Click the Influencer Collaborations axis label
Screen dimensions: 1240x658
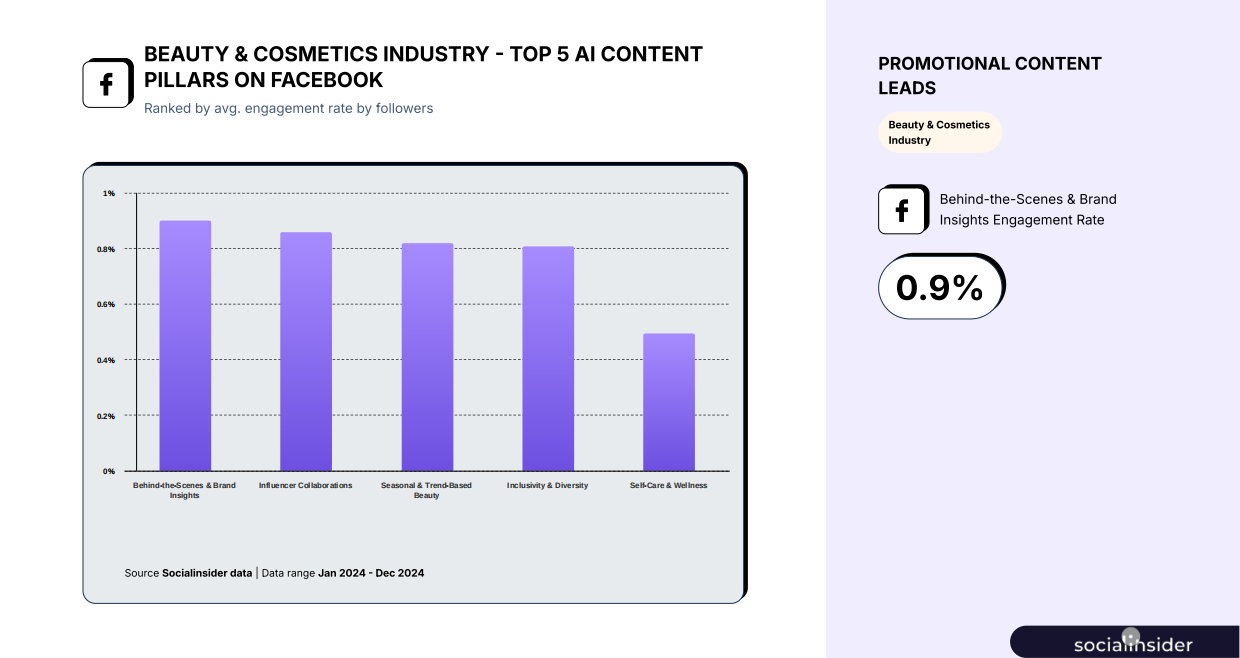(x=306, y=485)
